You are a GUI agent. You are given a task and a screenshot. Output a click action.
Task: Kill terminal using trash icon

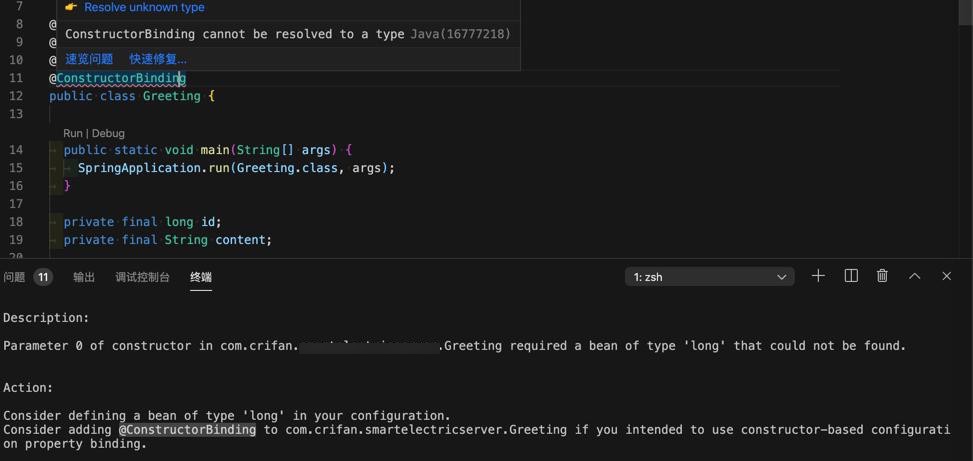pos(882,276)
